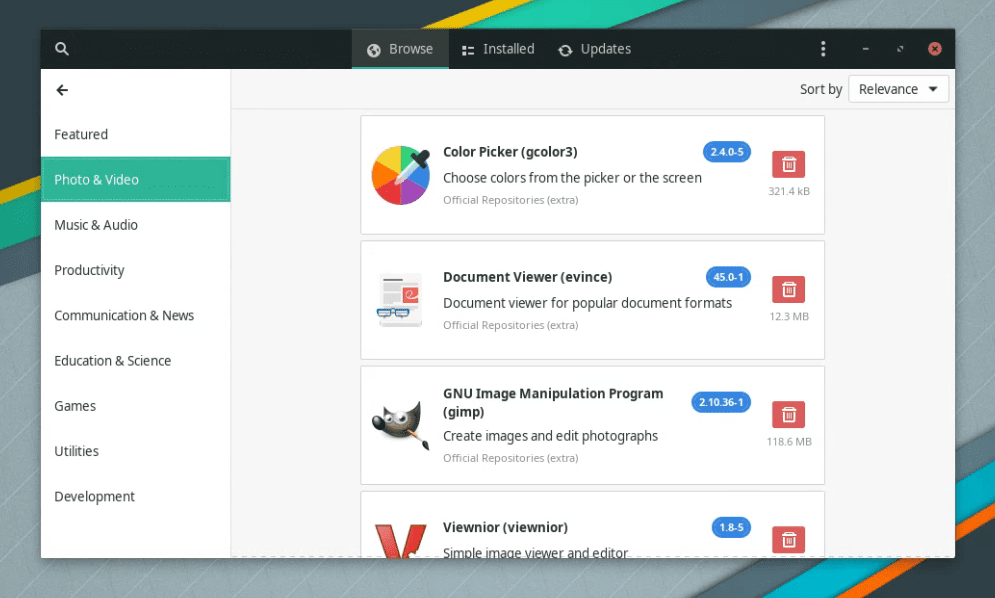The width and height of the screenshot is (995, 598).
Task: Open the Development category
Action: (x=135, y=496)
